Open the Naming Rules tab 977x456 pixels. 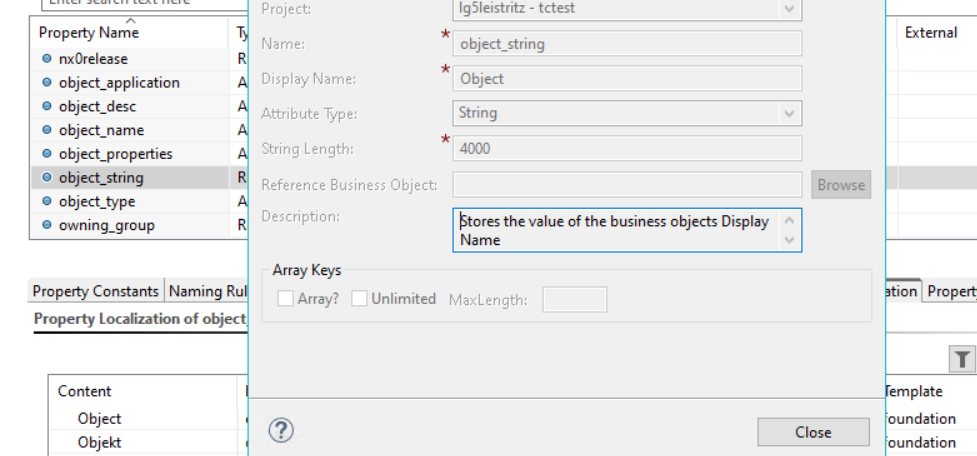tap(207, 291)
